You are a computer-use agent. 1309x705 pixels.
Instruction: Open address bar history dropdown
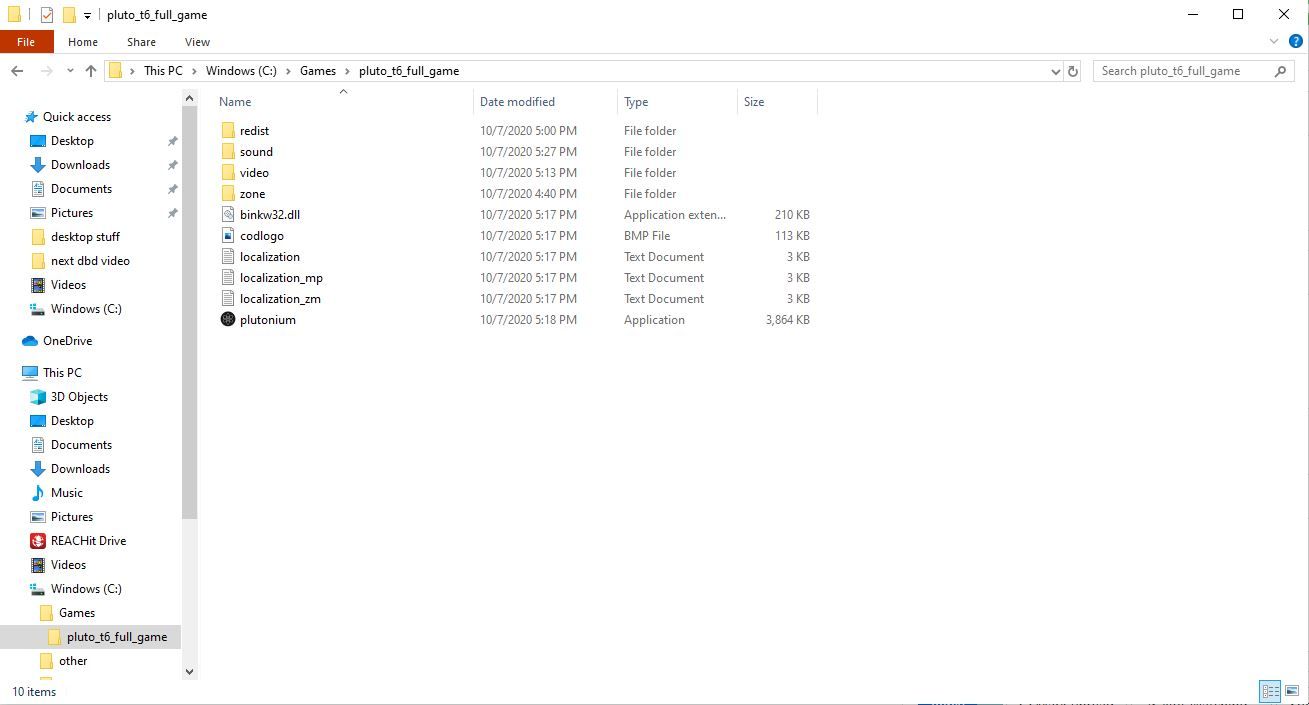pyautogui.click(x=1055, y=71)
